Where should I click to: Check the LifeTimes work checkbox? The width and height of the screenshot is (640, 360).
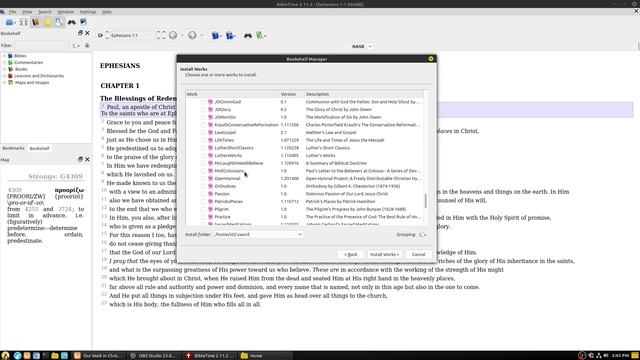203,140
